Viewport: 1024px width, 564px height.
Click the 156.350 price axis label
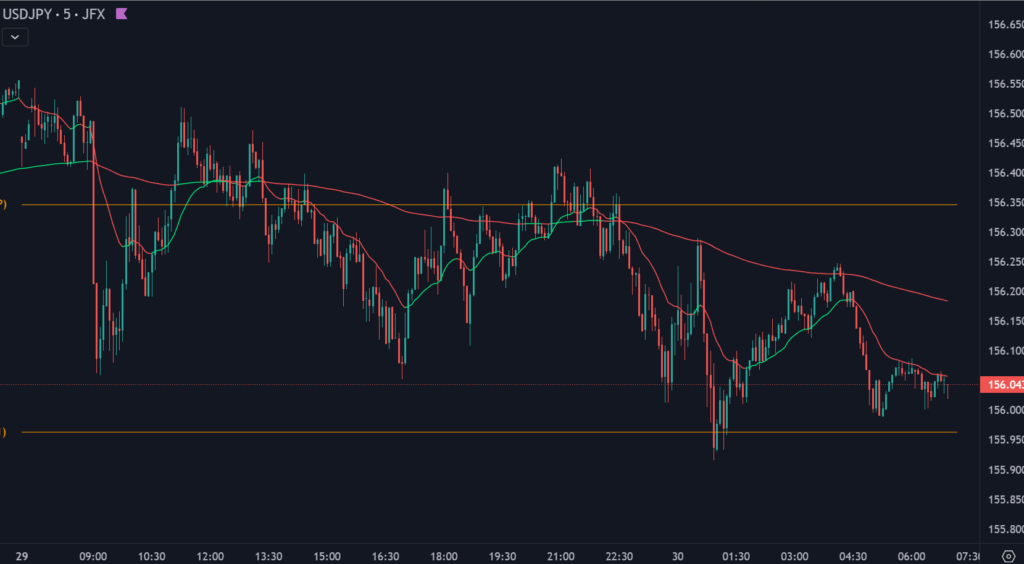[x=1004, y=203]
